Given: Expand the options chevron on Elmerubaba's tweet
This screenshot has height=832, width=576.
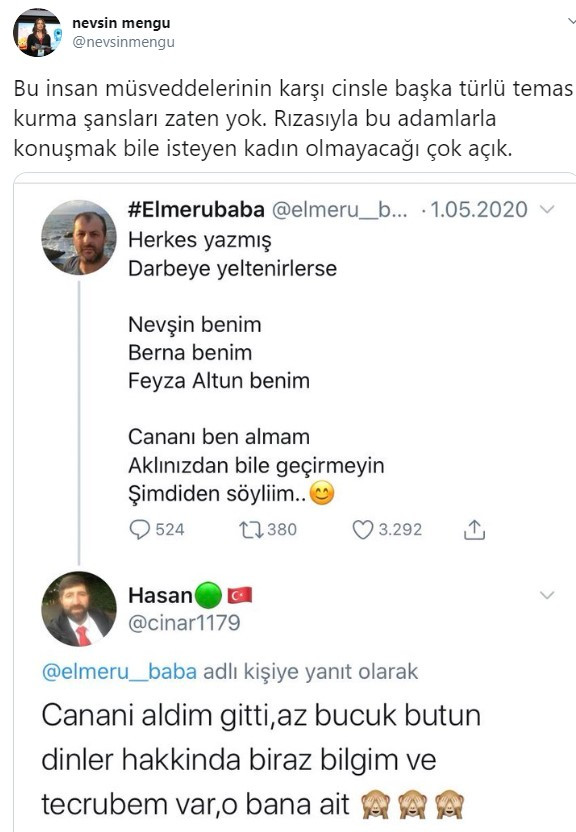Looking at the screenshot, I should tap(546, 211).
